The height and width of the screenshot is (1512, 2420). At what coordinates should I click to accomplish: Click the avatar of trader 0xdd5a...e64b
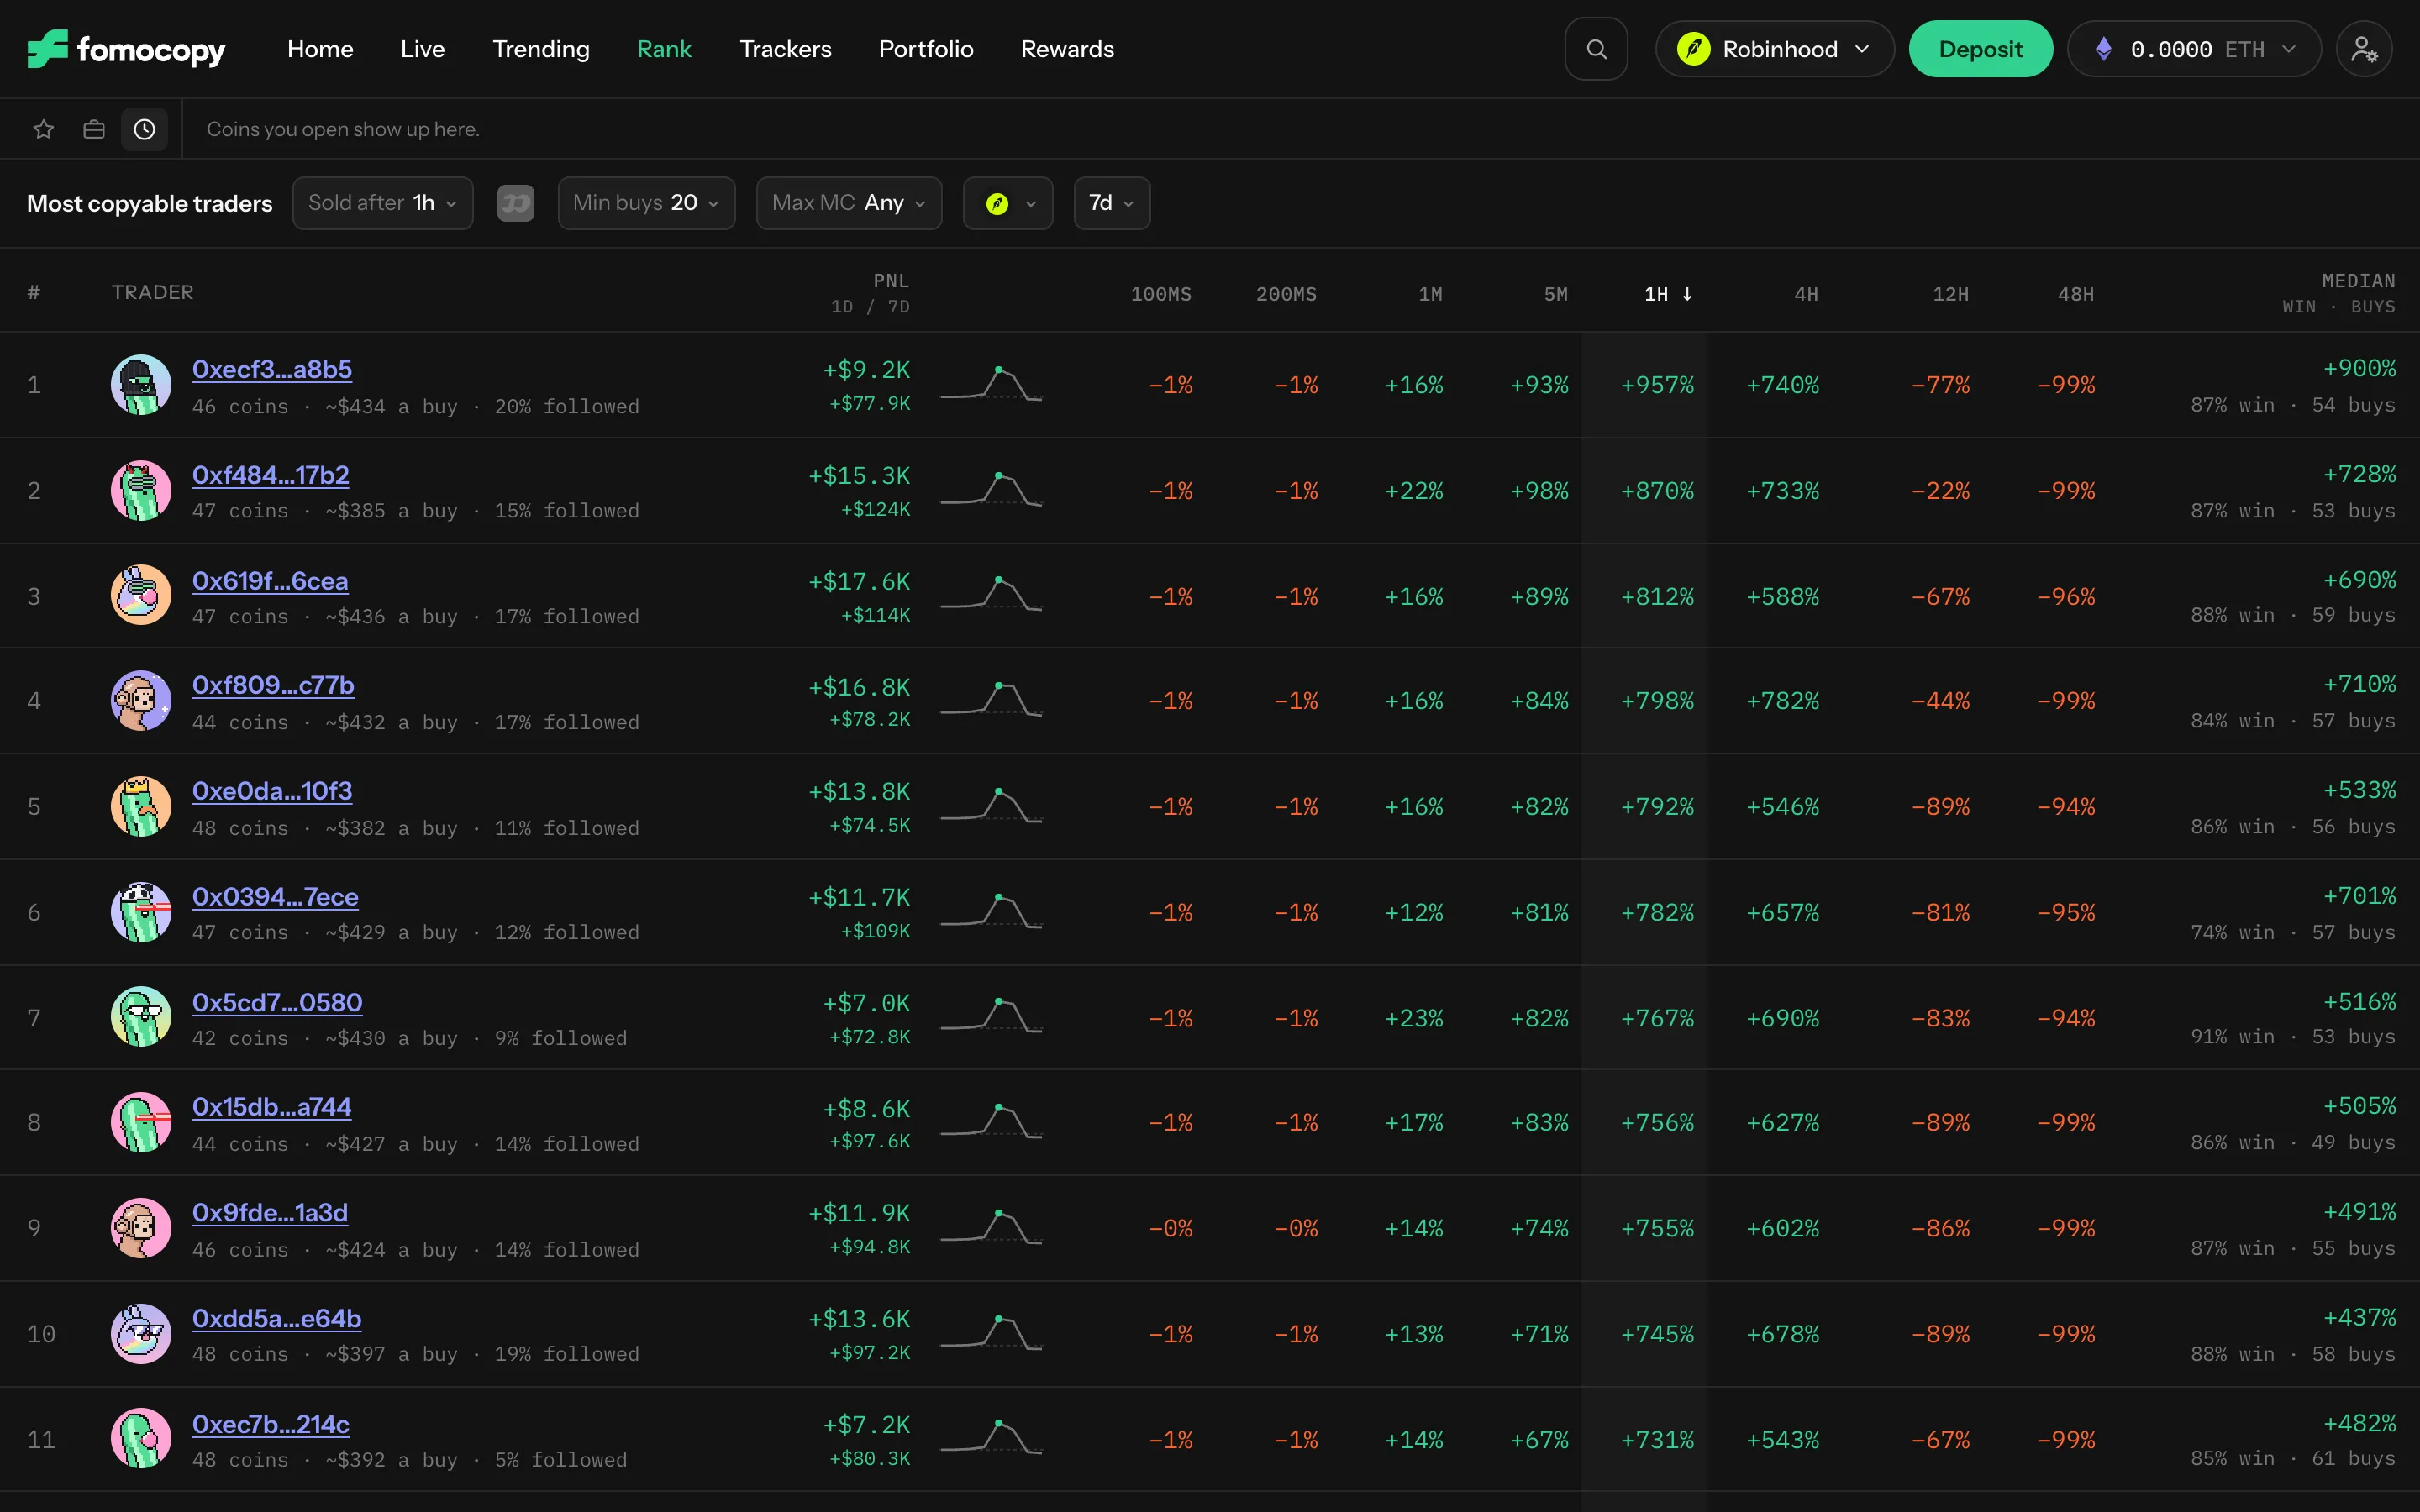pos(141,1334)
